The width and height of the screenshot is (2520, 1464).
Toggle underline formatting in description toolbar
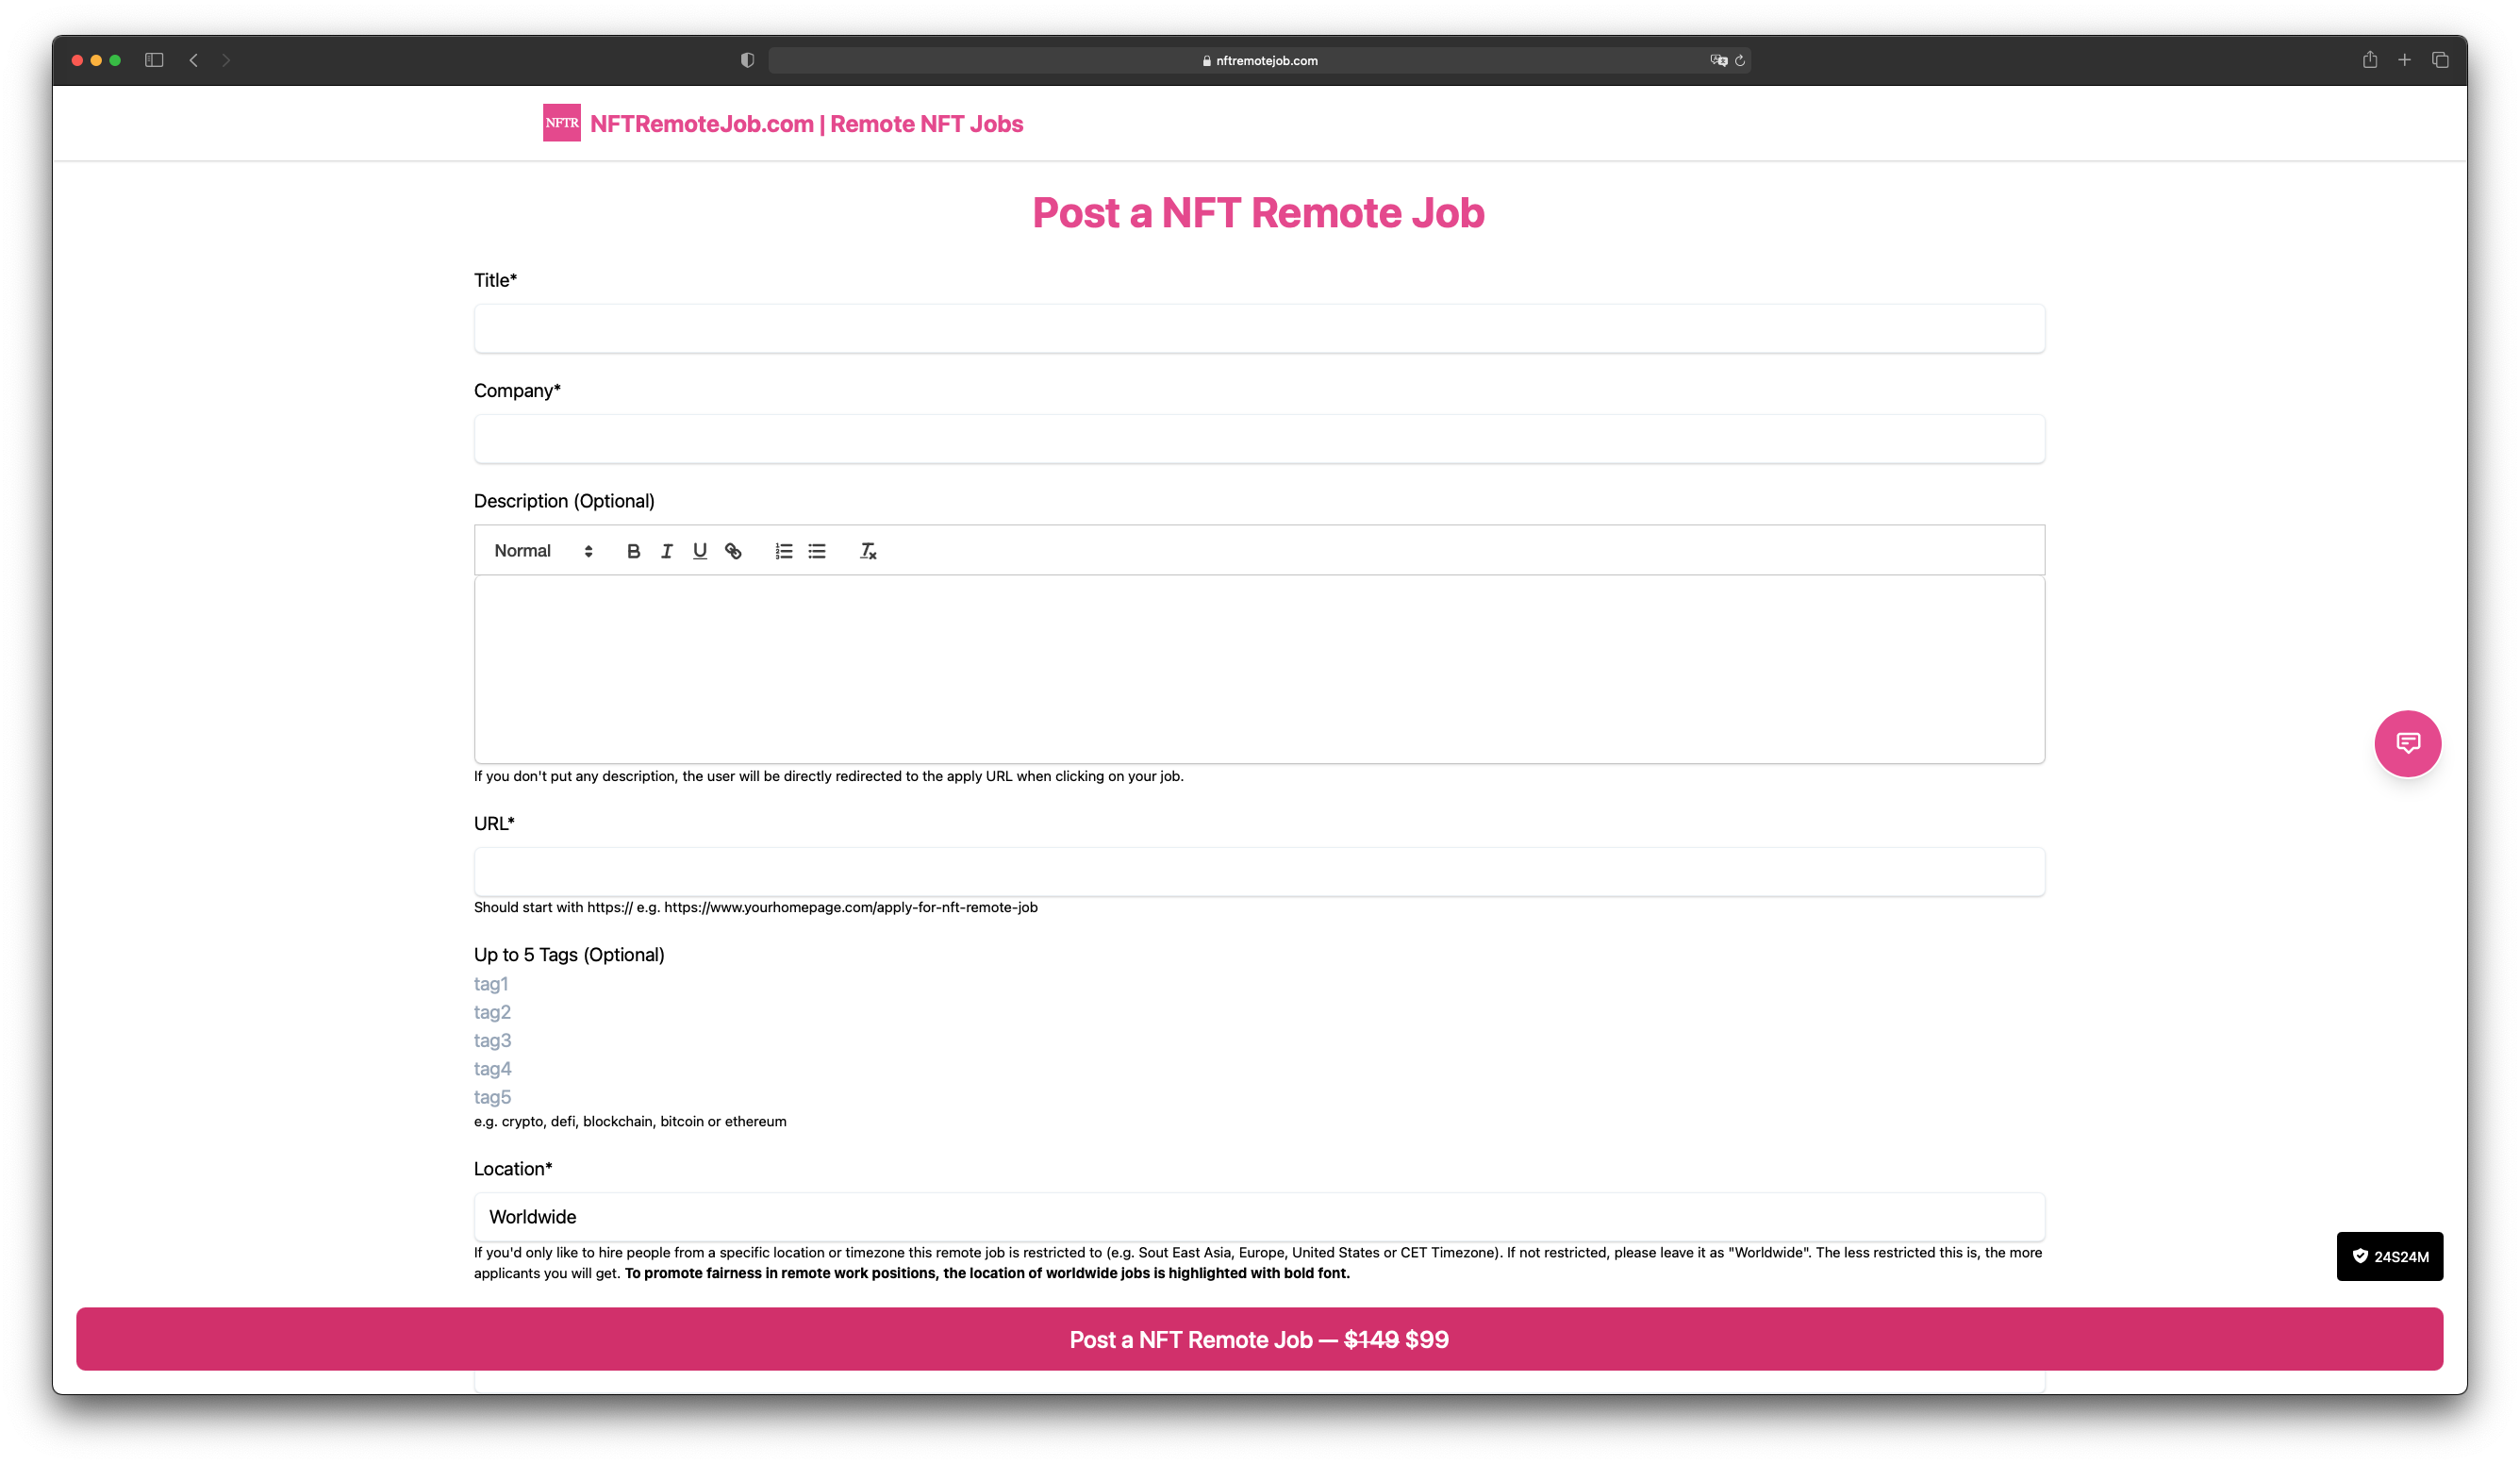pyautogui.click(x=700, y=551)
